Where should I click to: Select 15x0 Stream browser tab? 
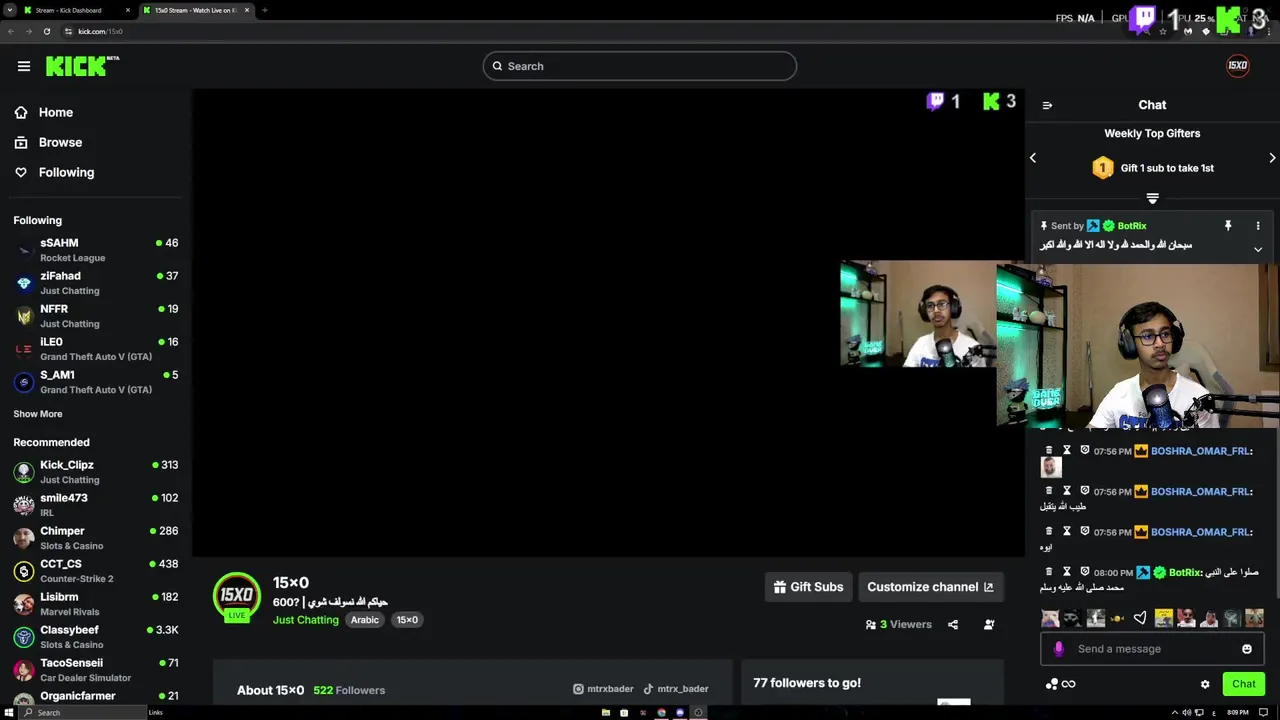(x=196, y=10)
